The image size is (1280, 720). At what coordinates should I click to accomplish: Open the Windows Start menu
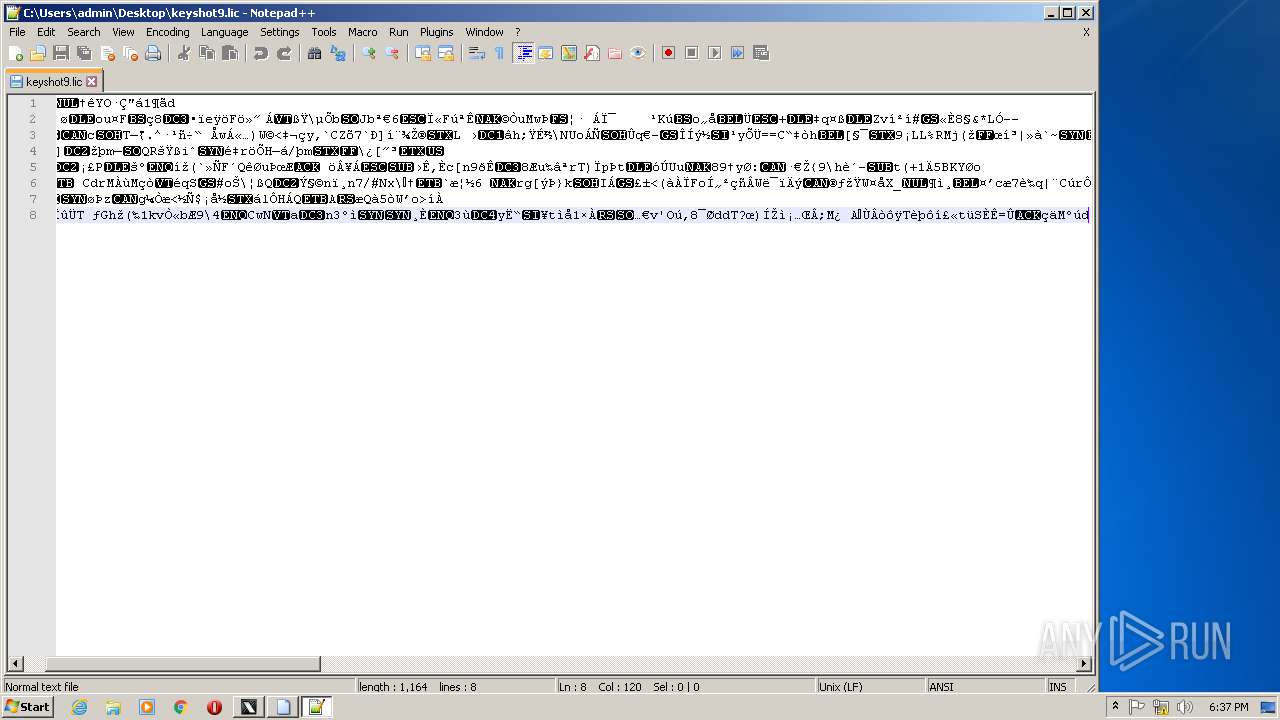pos(27,707)
